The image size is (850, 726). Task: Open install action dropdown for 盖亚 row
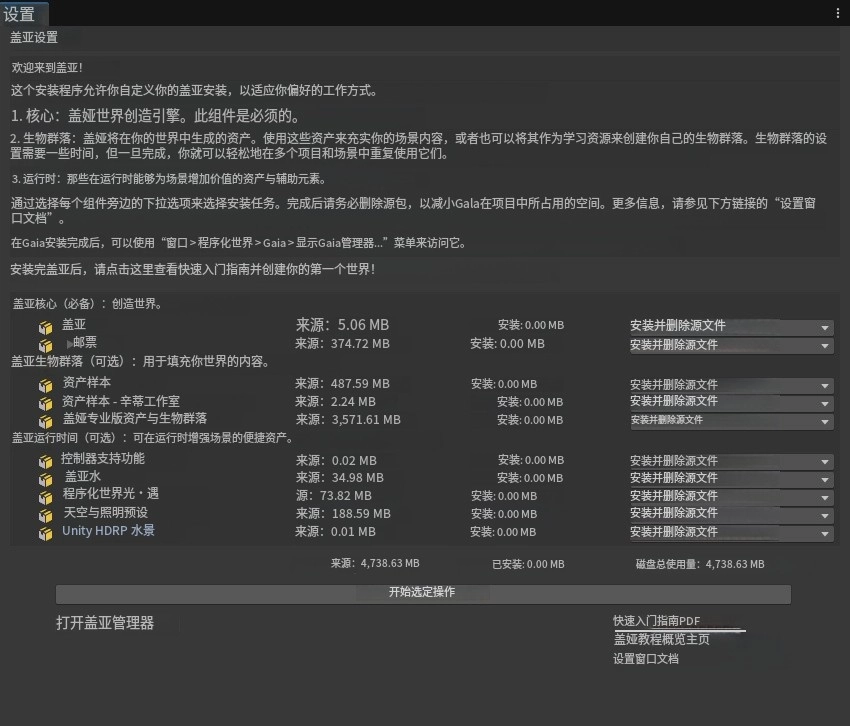pyautogui.click(x=731, y=326)
